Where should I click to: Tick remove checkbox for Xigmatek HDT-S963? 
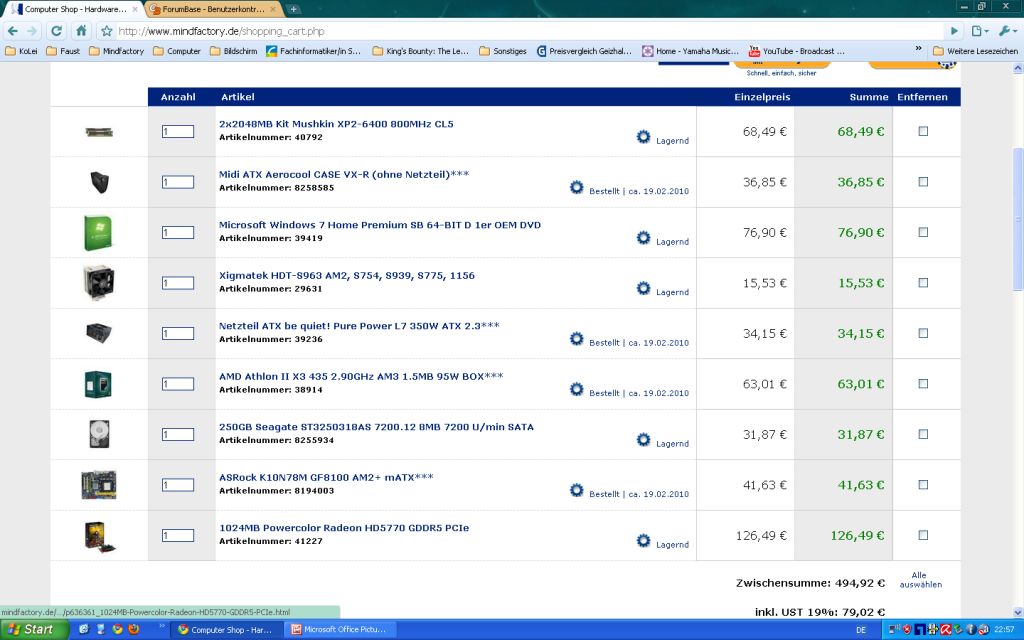[923, 283]
